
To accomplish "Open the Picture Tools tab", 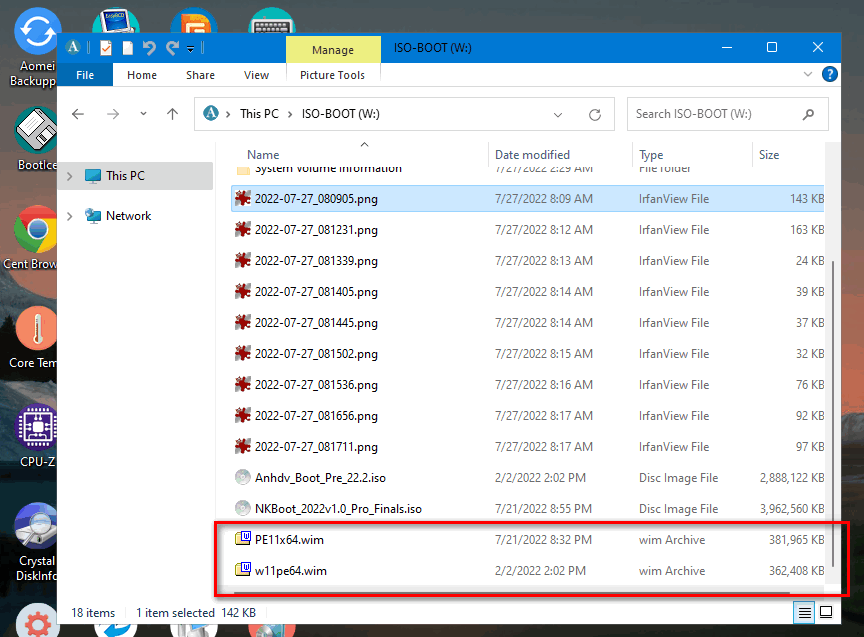I will (x=332, y=75).
